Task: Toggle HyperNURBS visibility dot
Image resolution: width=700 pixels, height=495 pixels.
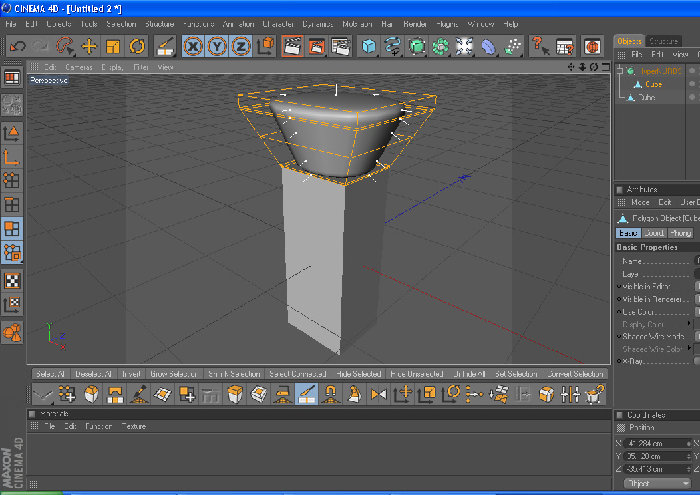Action: [x=692, y=71]
